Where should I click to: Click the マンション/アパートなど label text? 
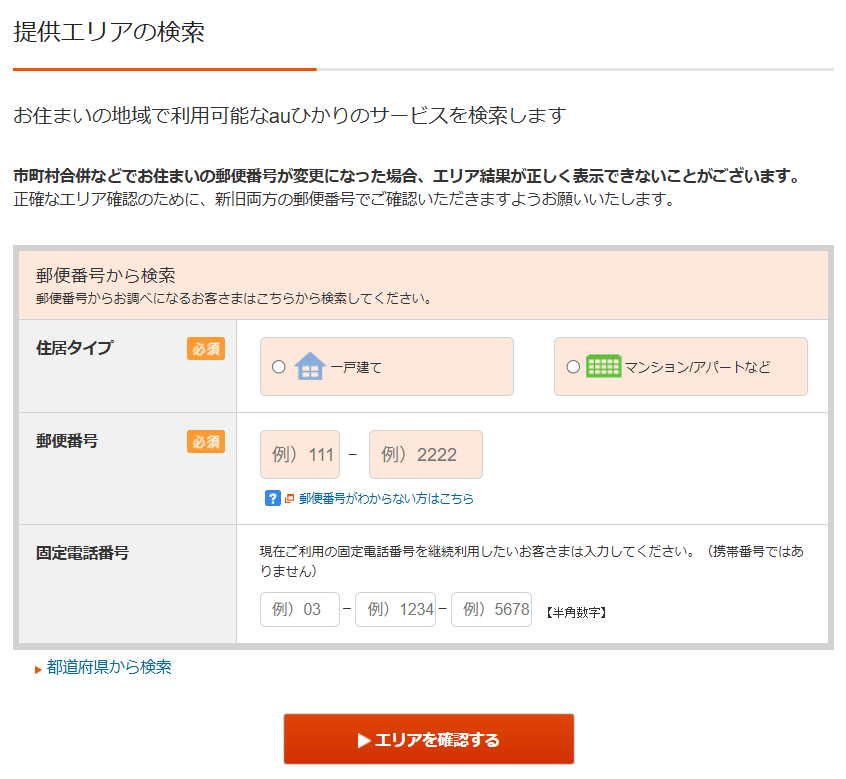click(697, 367)
